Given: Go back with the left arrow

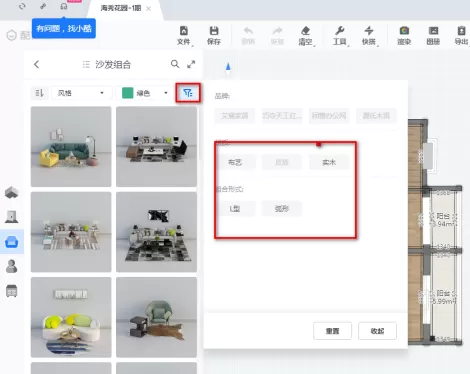Looking at the screenshot, I should pyautogui.click(x=37, y=64).
